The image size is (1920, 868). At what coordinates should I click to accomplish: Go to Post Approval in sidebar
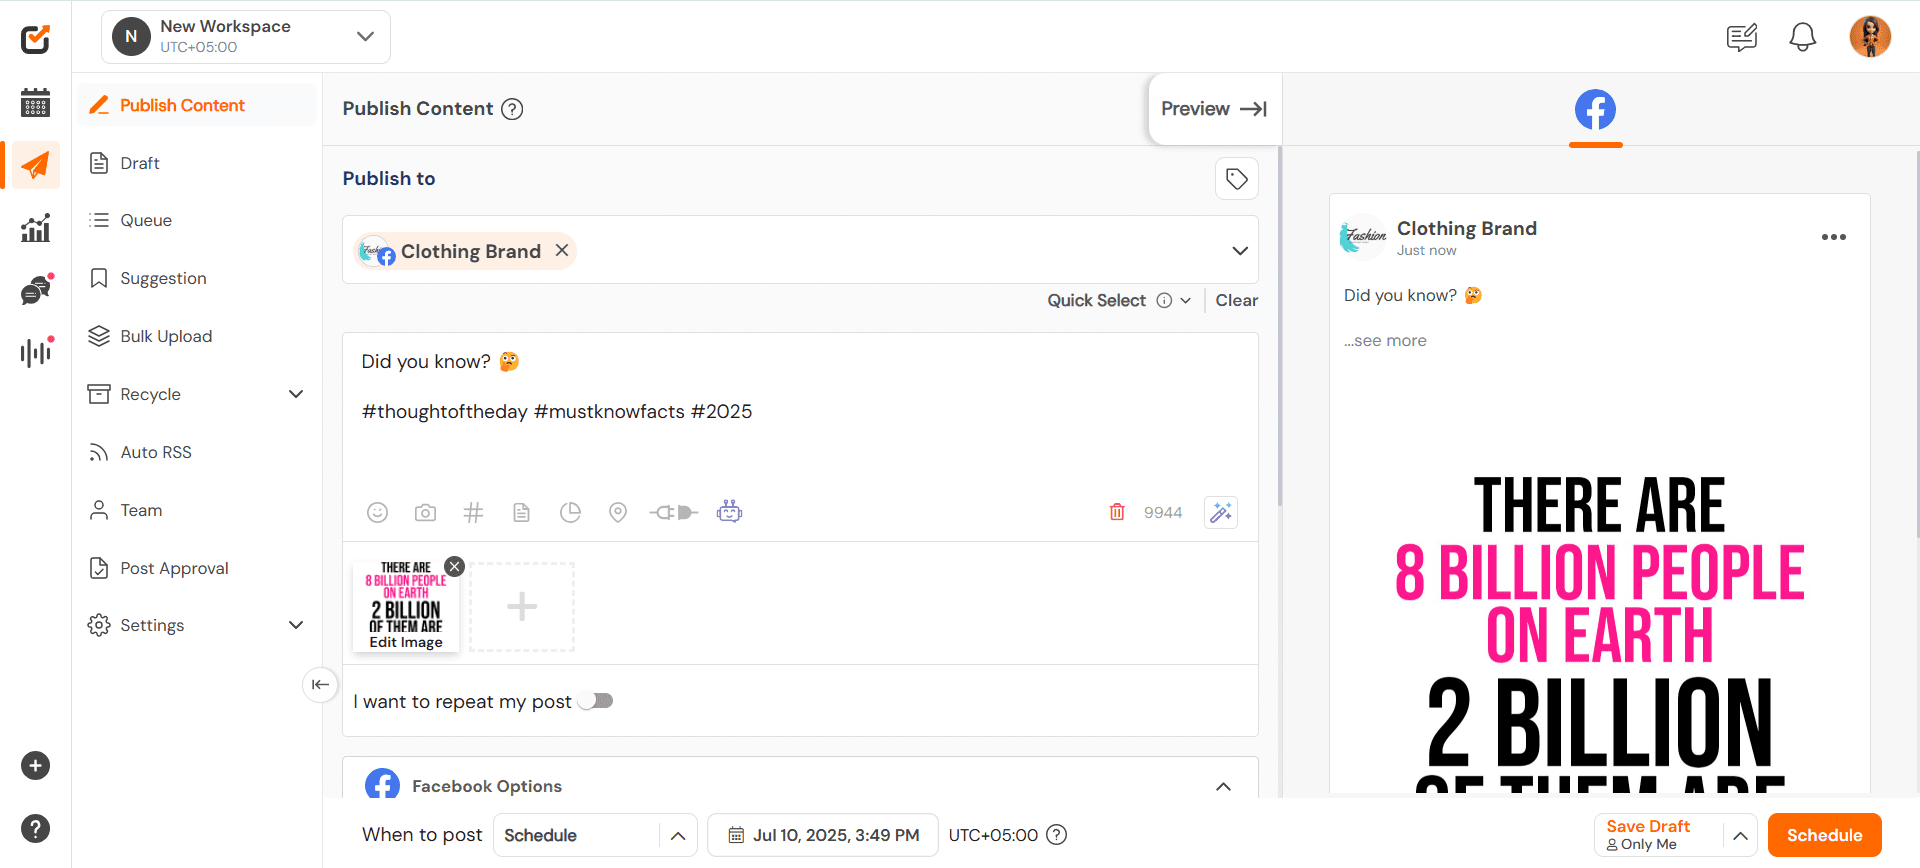pos(174,568)
